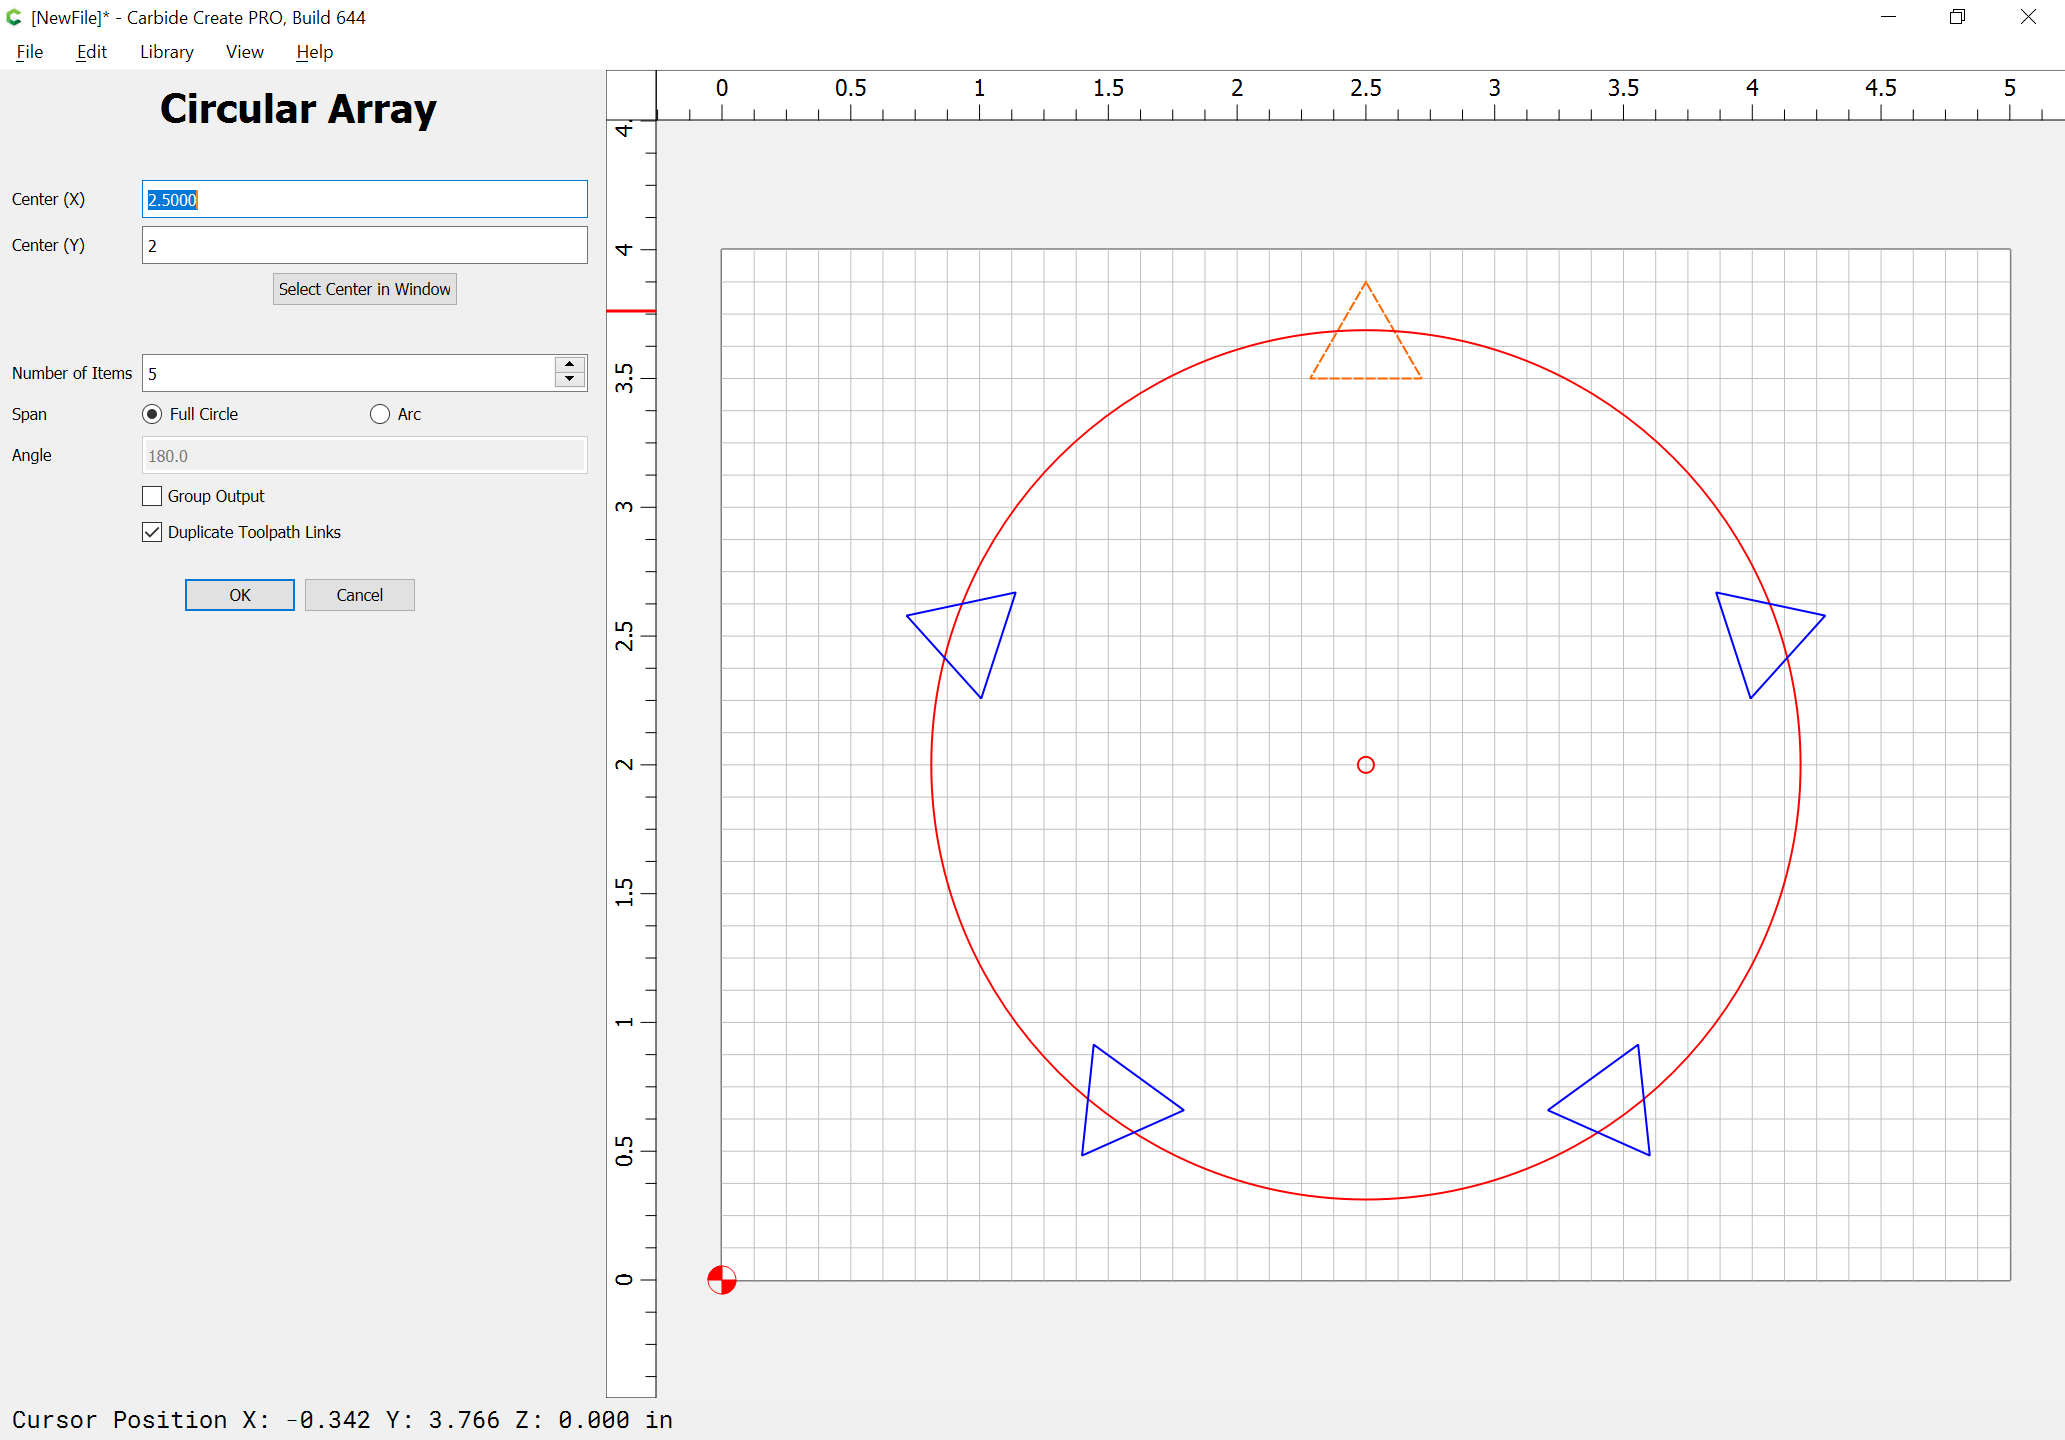
Task: Open the View menu
Action: (x=245, y=52)
